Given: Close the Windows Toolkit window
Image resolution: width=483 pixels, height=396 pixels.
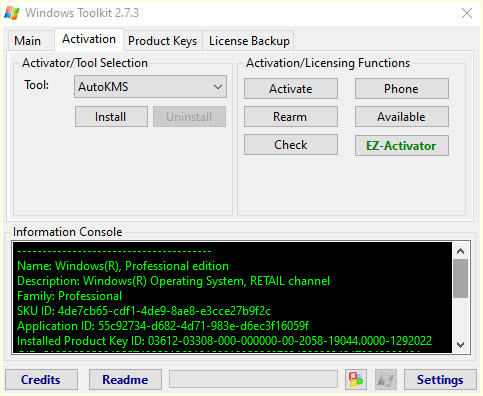Looking at the screenshot, I should coord(467,13).
